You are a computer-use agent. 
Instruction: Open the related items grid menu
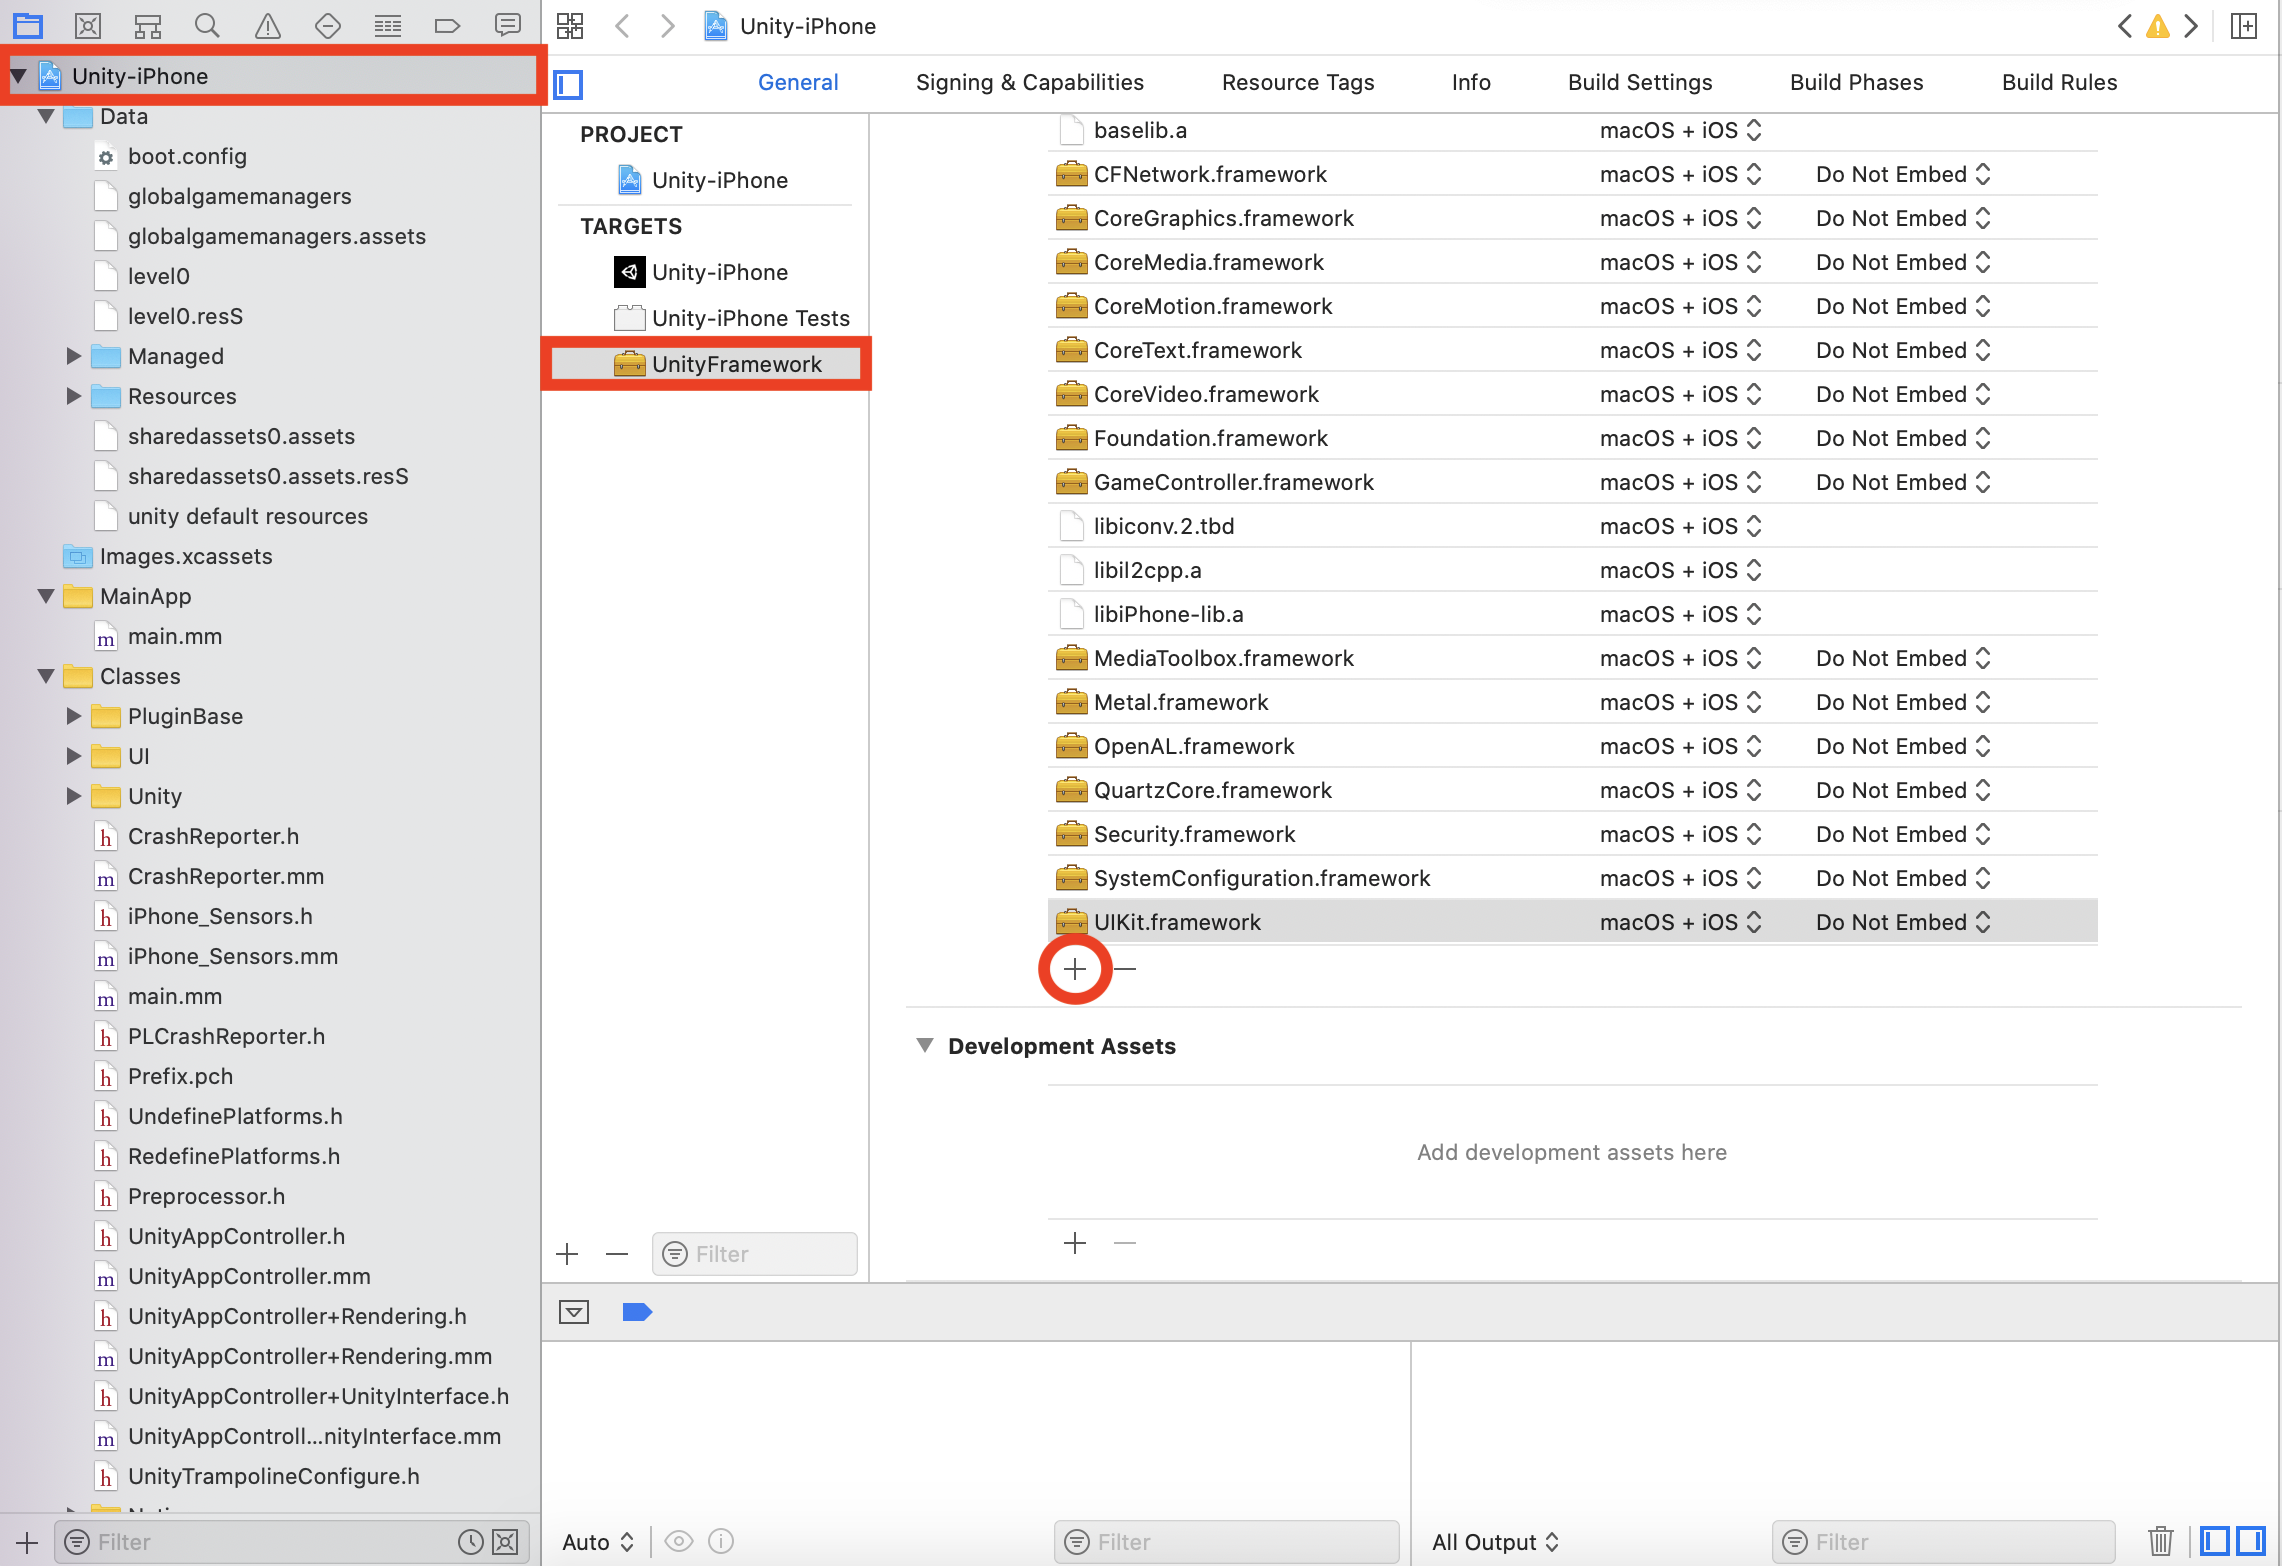[x=570, y=26]
